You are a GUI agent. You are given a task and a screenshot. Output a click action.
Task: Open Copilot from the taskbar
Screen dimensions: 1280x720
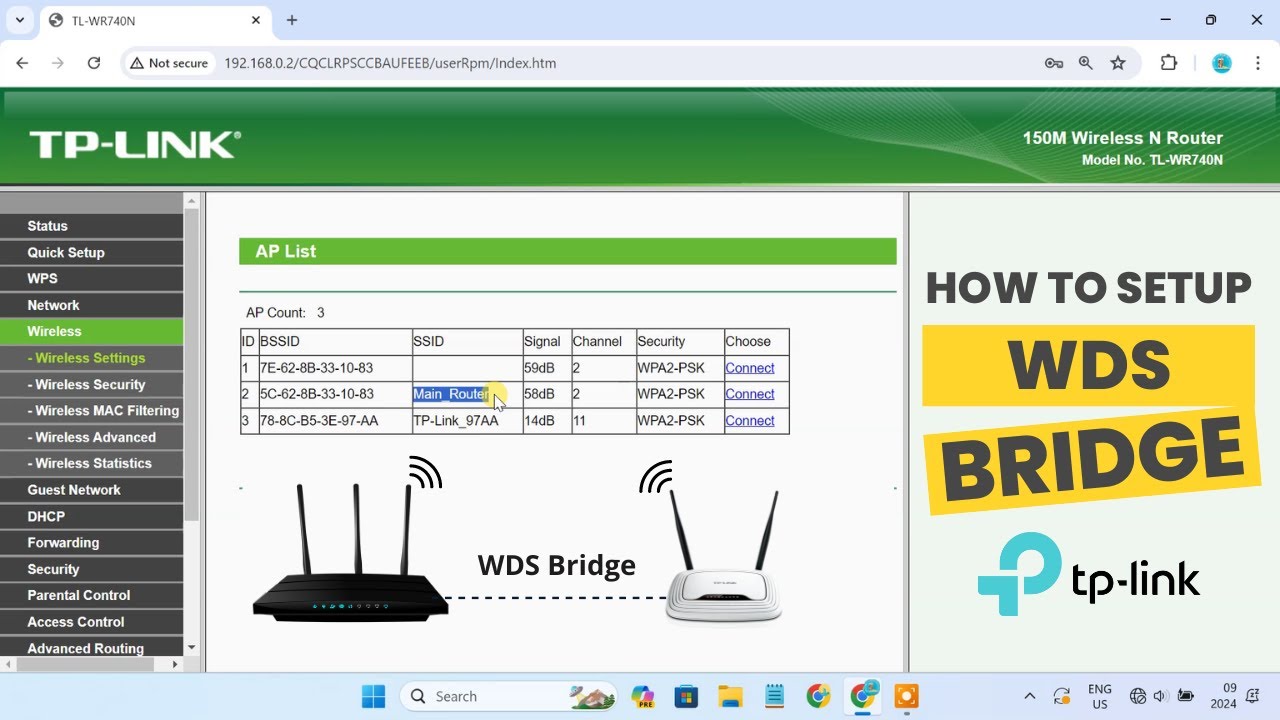click(642, 696)
